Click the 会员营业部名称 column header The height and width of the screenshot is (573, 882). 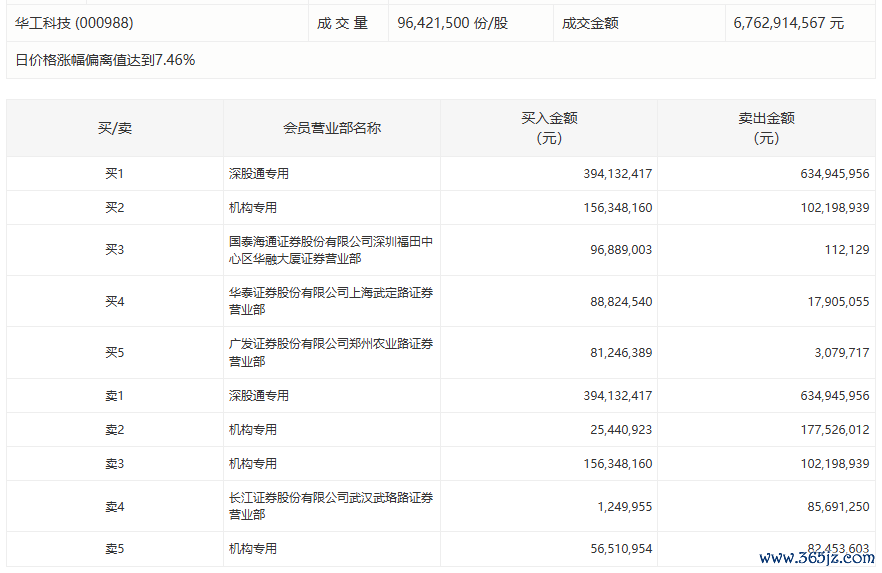pyautogui.click(x=332, y=128)
